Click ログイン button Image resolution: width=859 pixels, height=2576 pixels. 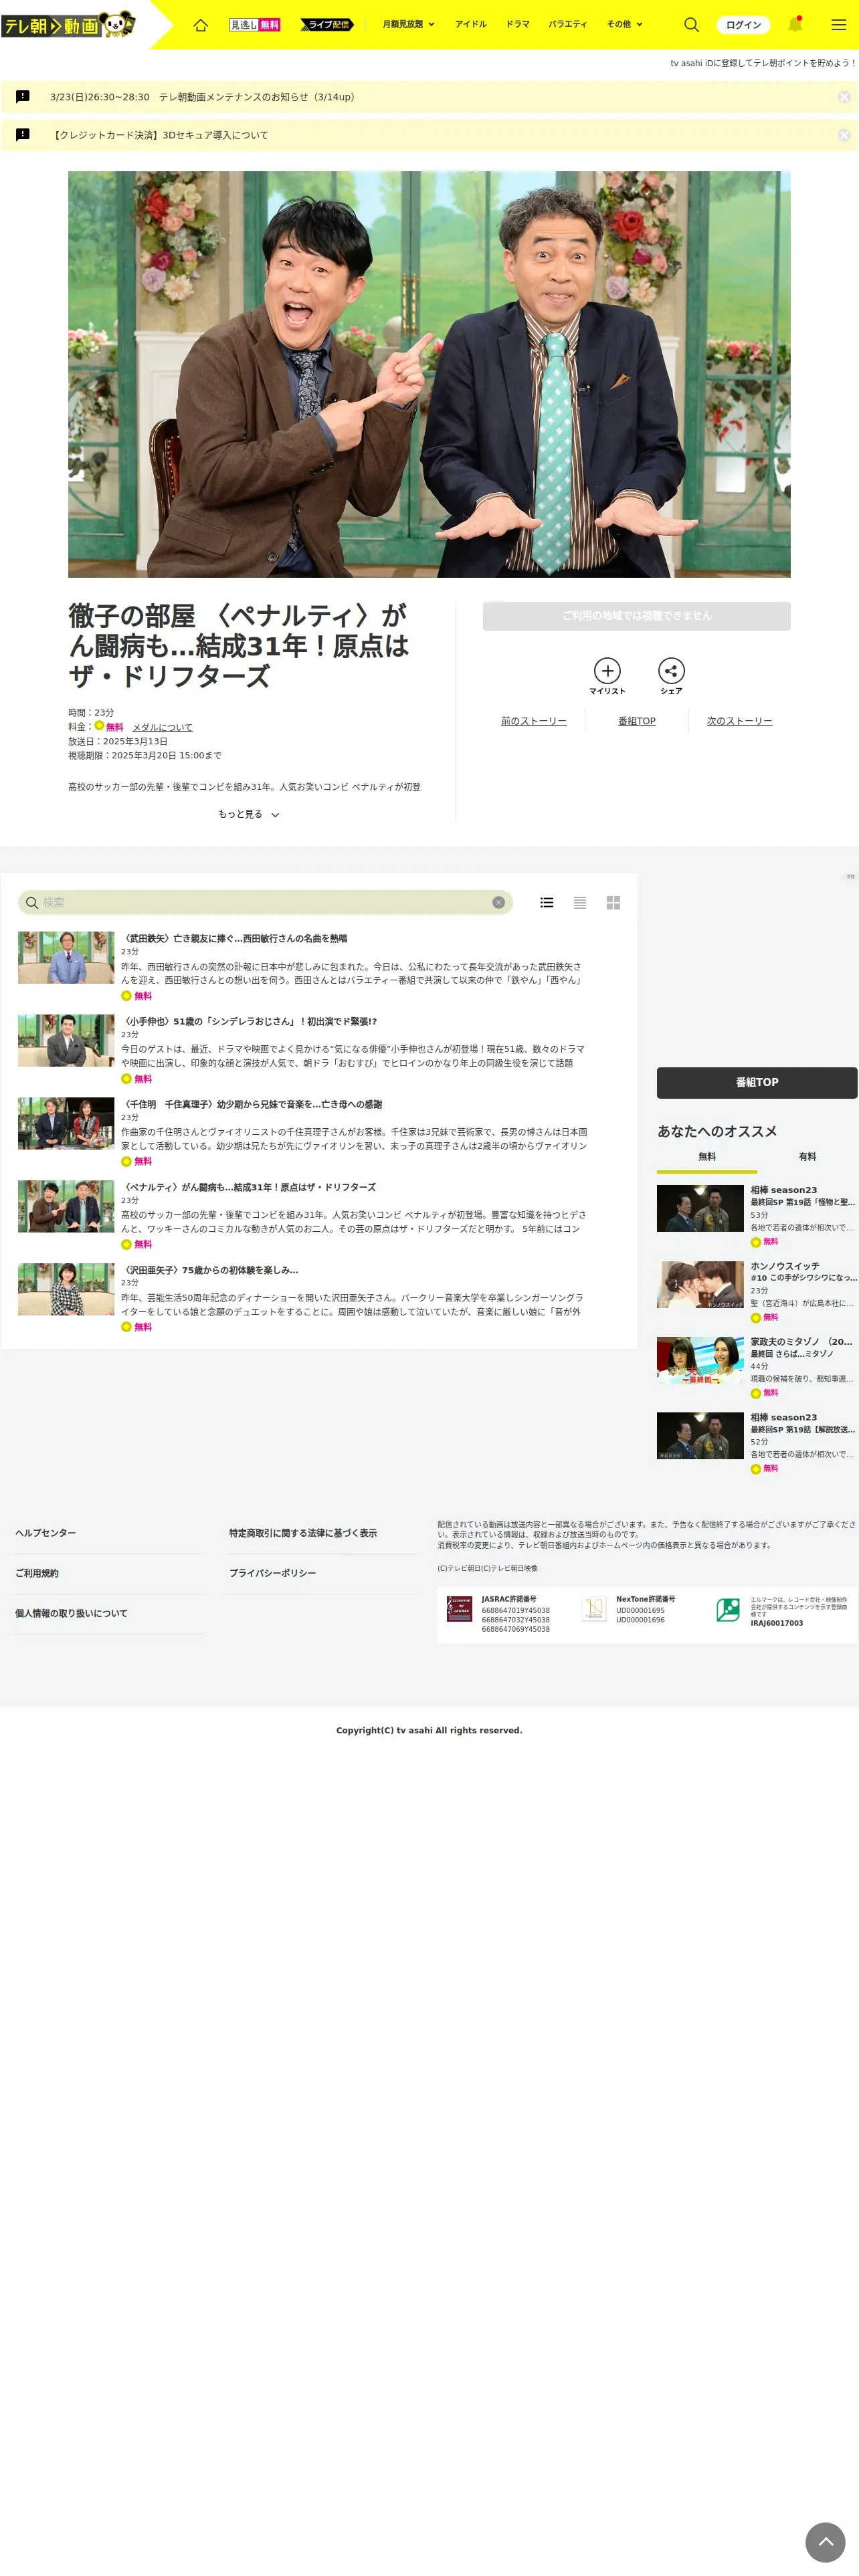tap(743, 25)
